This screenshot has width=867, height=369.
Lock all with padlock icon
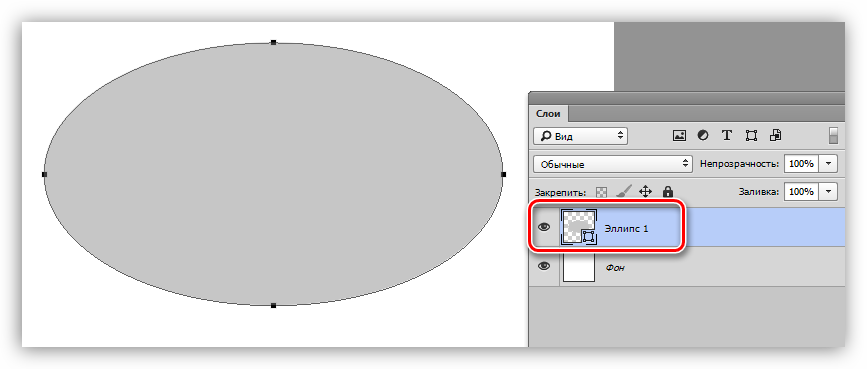coord(668,191)
